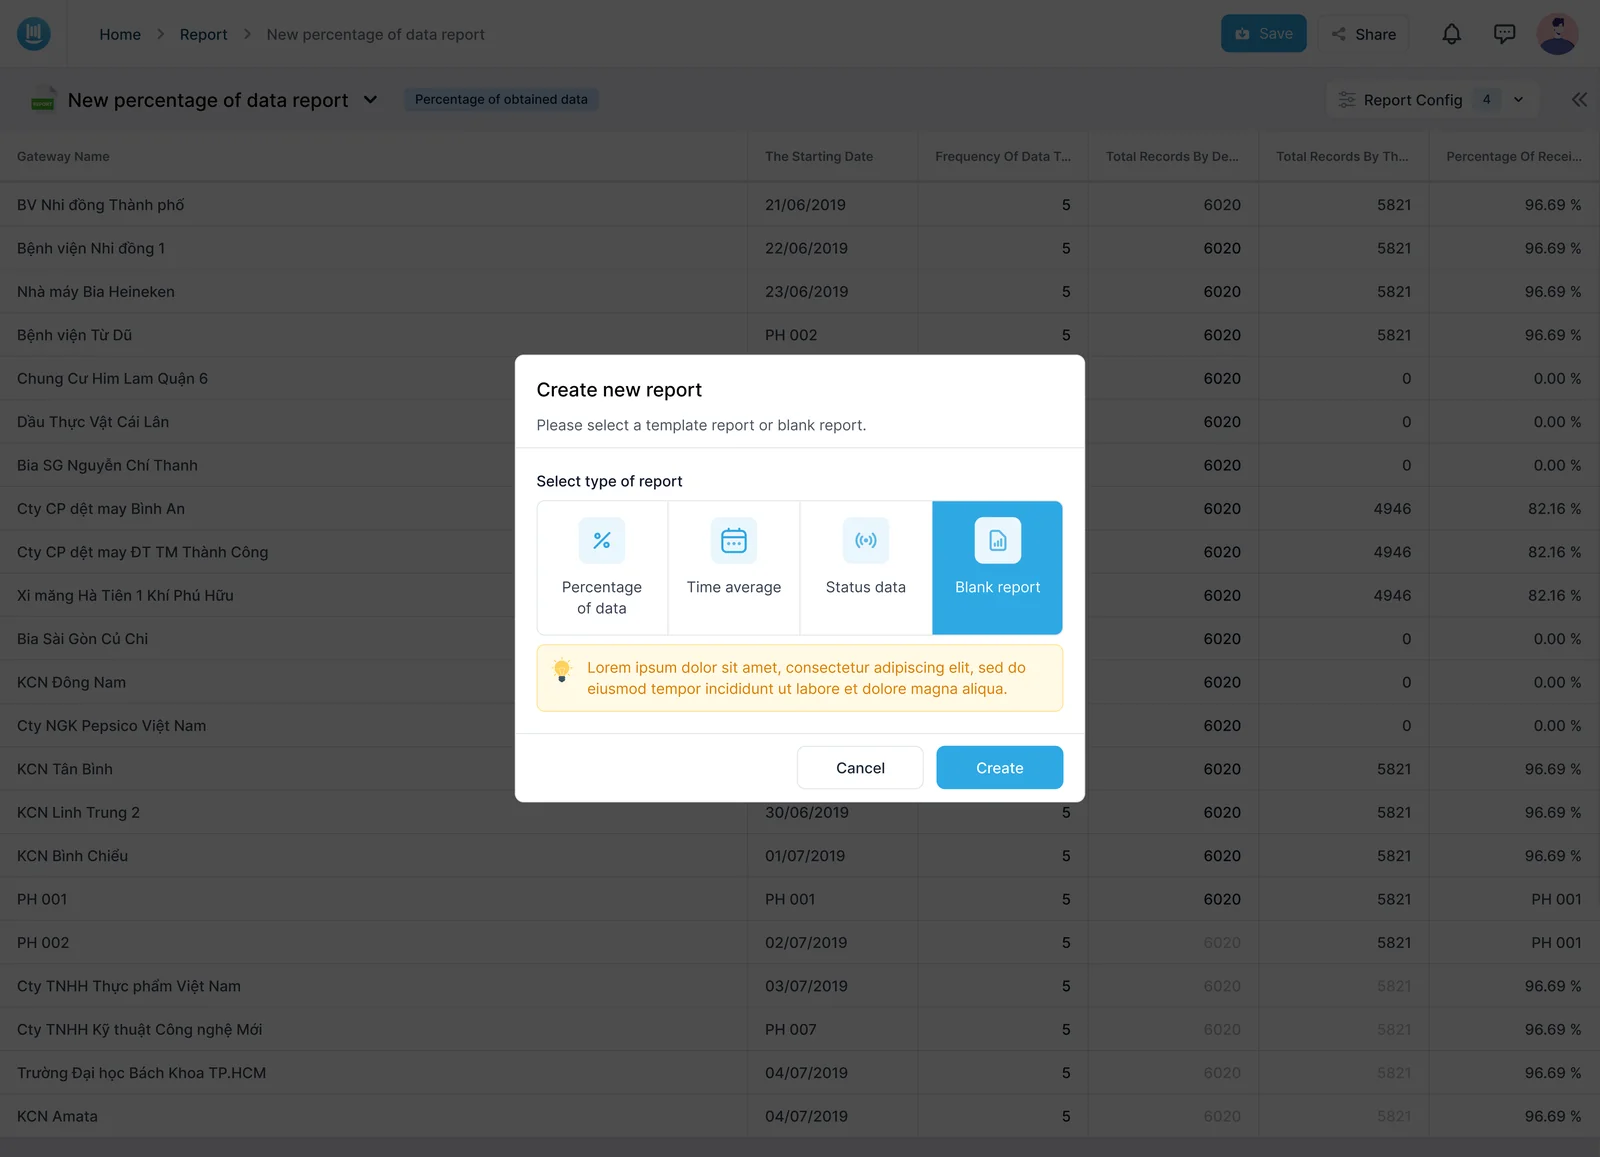
Task: Select row Trường Đại học Bách Khoa TP.HCM
Action: [x=800, y=1073]
